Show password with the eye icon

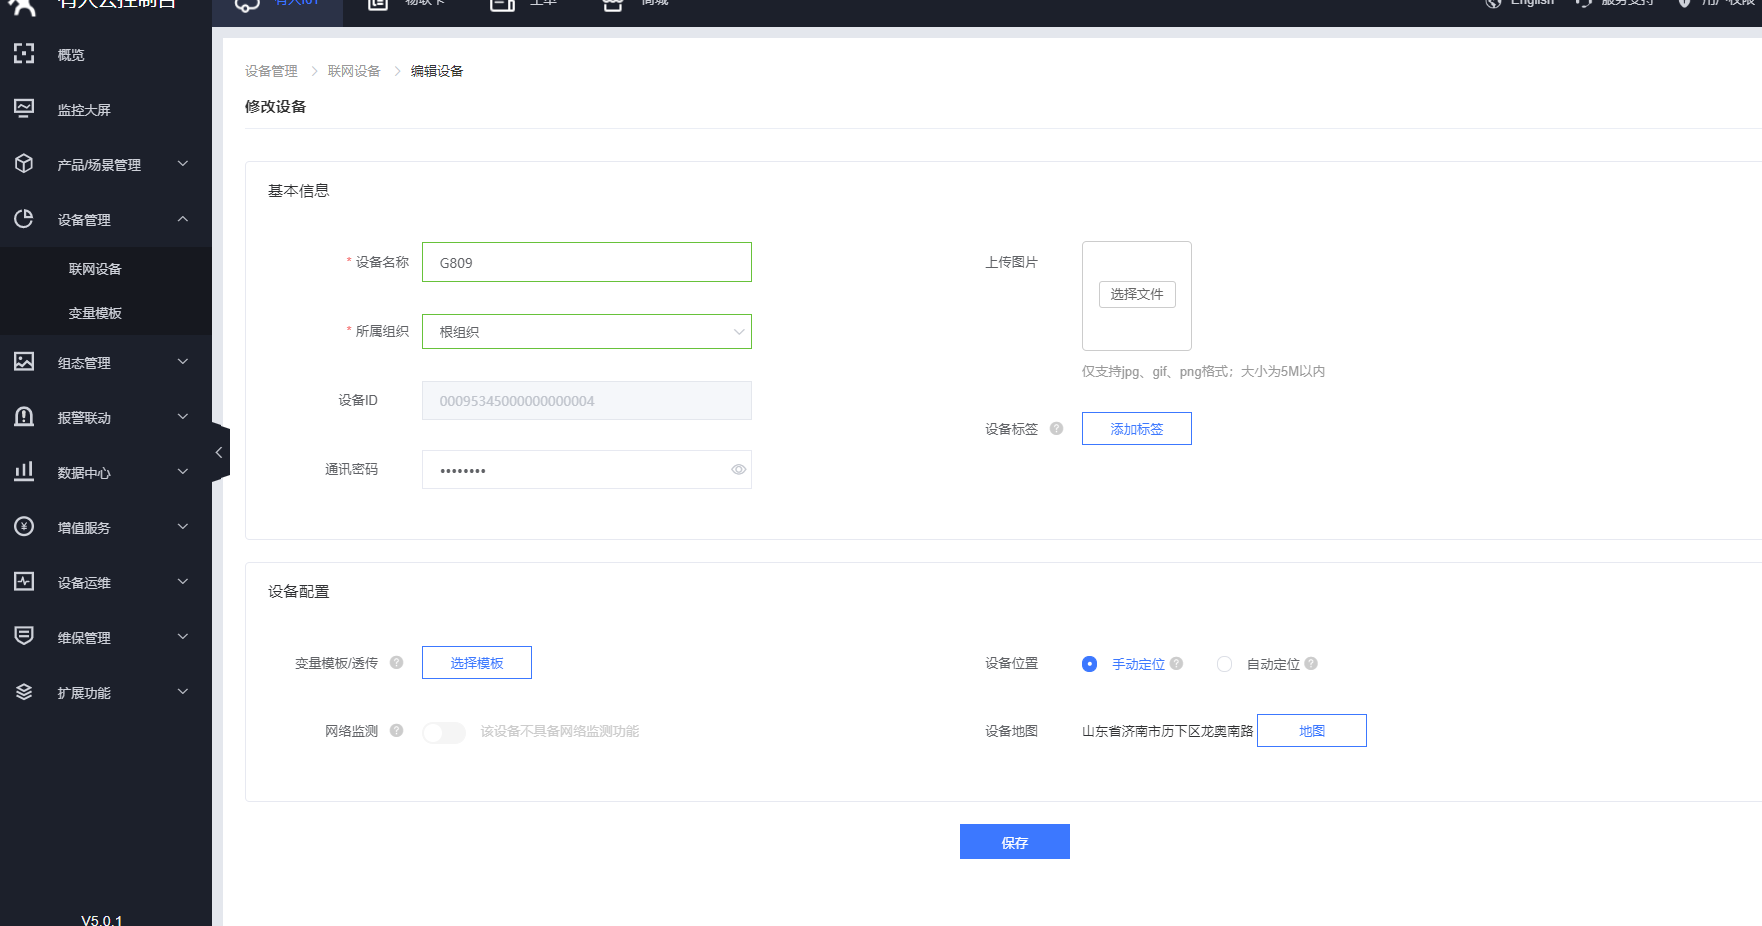point(738,470)
